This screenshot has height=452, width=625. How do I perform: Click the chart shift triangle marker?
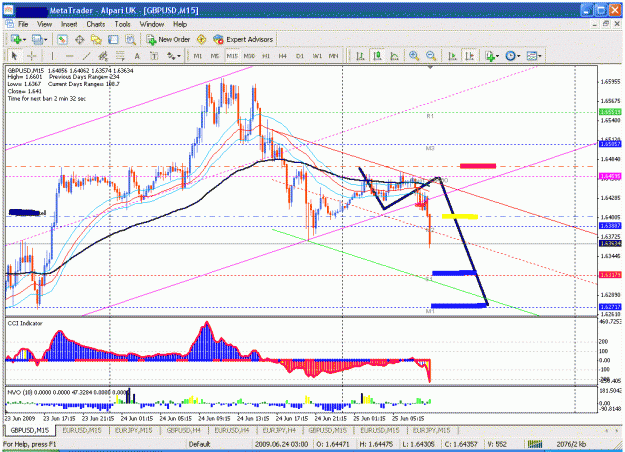[x=430, y=67]
